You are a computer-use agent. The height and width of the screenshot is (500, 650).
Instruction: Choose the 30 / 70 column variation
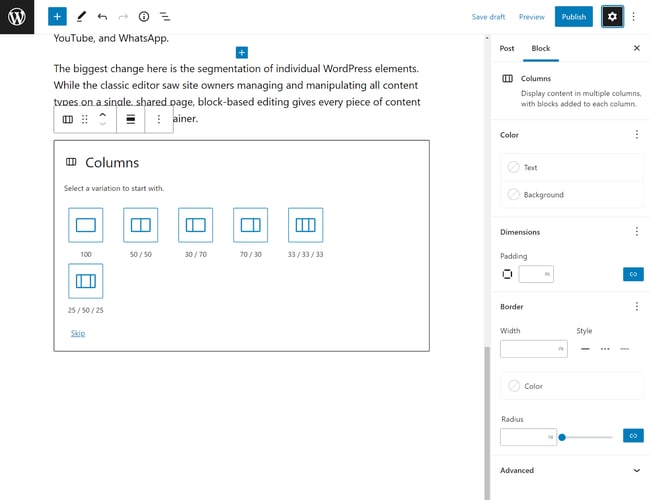pos(196,225)
